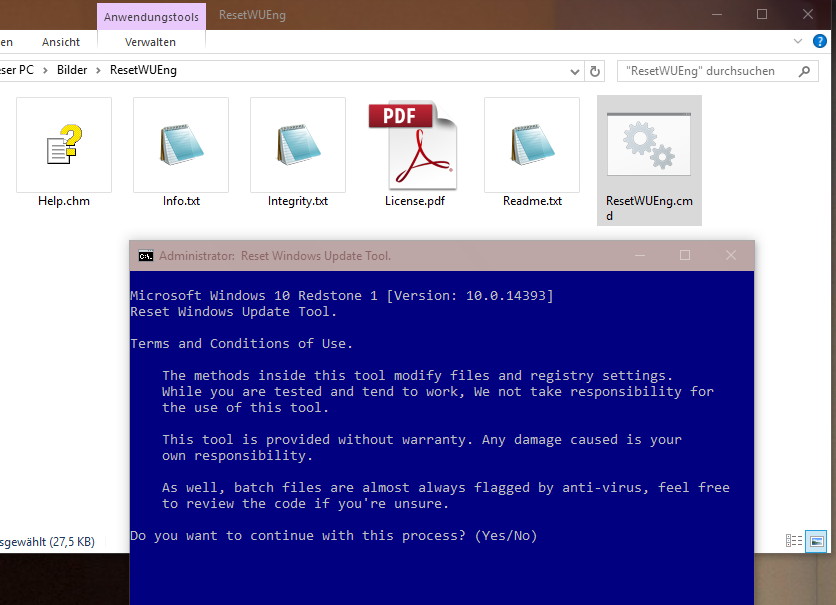The width and height of the screenshot is (836, 605).
Task: Click the License.pdf file name label
Action: pyautogui.click(x=415, y=201)
